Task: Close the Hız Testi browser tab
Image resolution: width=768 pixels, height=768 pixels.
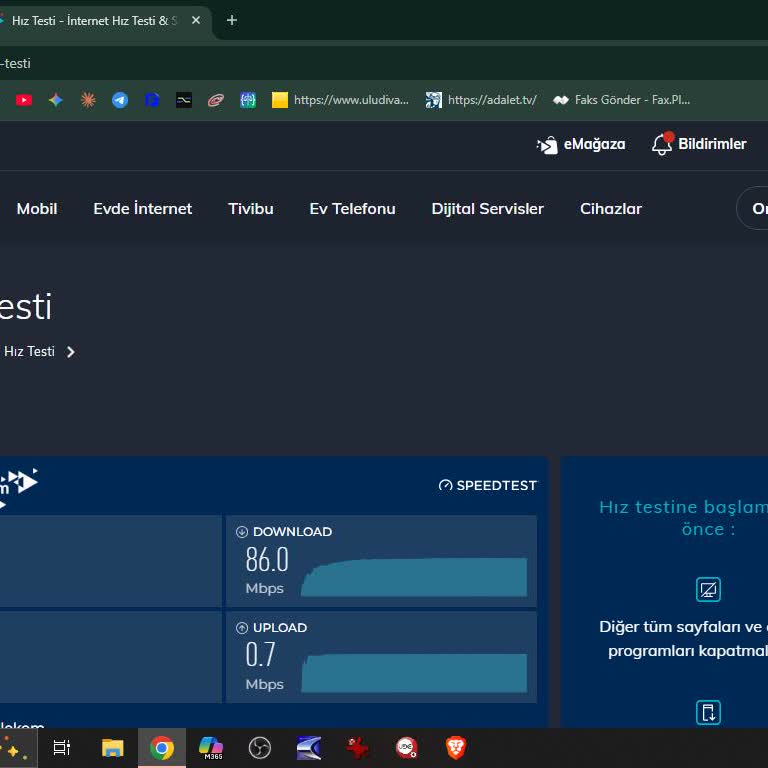Action: click(196, 20)
